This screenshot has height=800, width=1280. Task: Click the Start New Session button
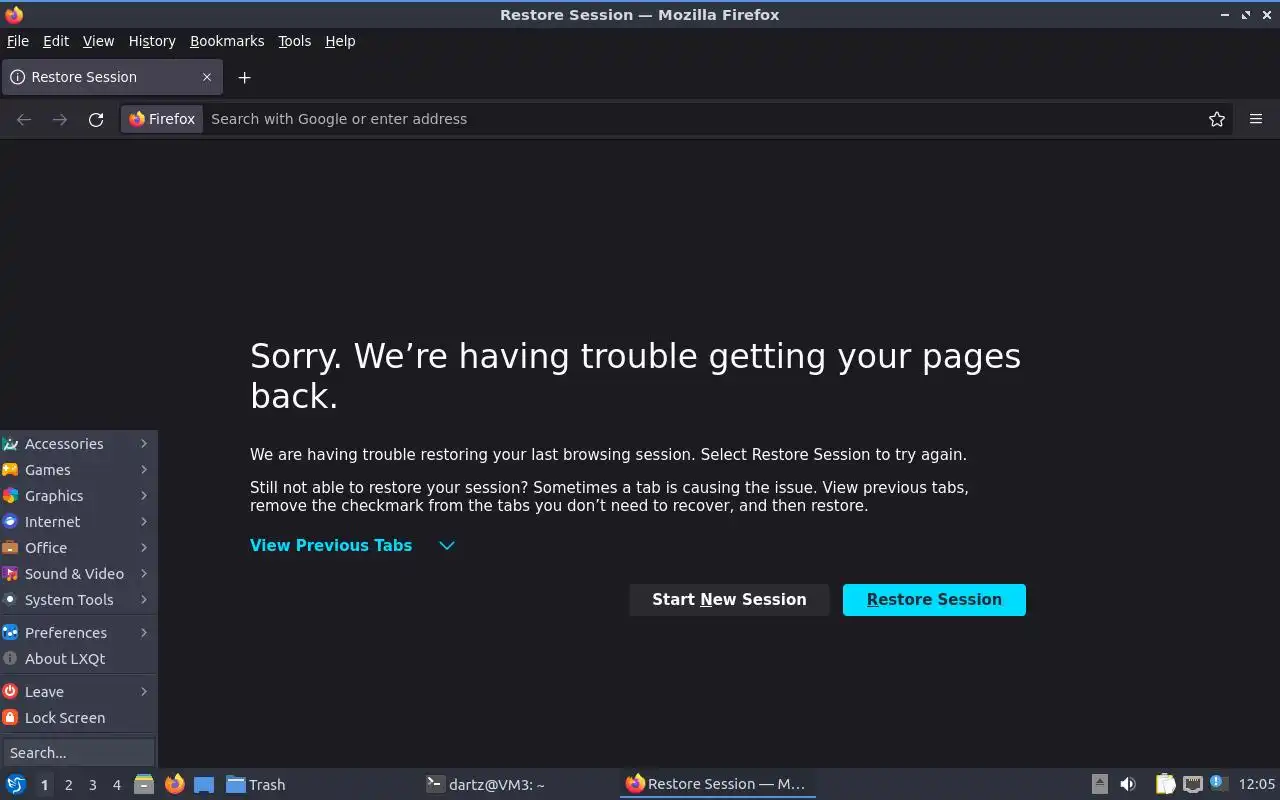click(729, 600)
